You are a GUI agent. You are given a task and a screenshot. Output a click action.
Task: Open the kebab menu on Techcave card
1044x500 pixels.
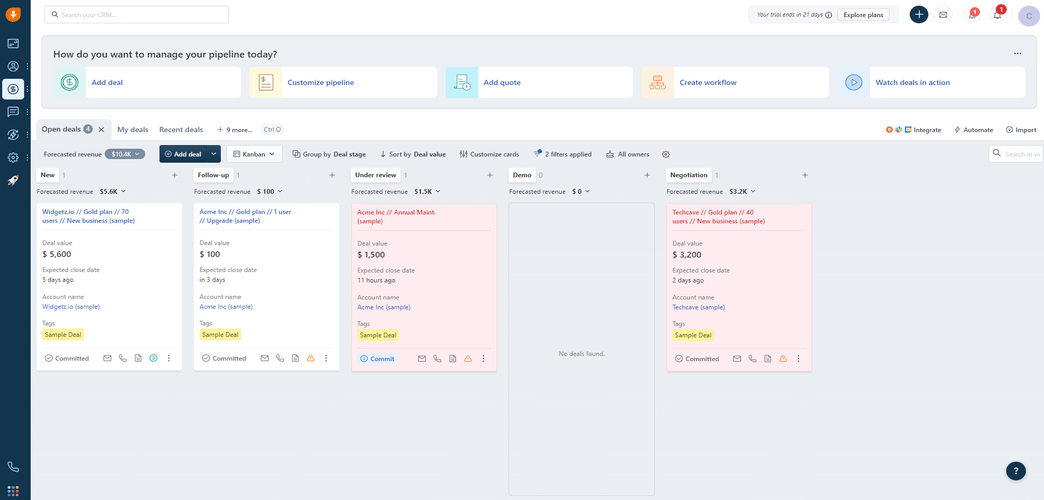point(798,358)
